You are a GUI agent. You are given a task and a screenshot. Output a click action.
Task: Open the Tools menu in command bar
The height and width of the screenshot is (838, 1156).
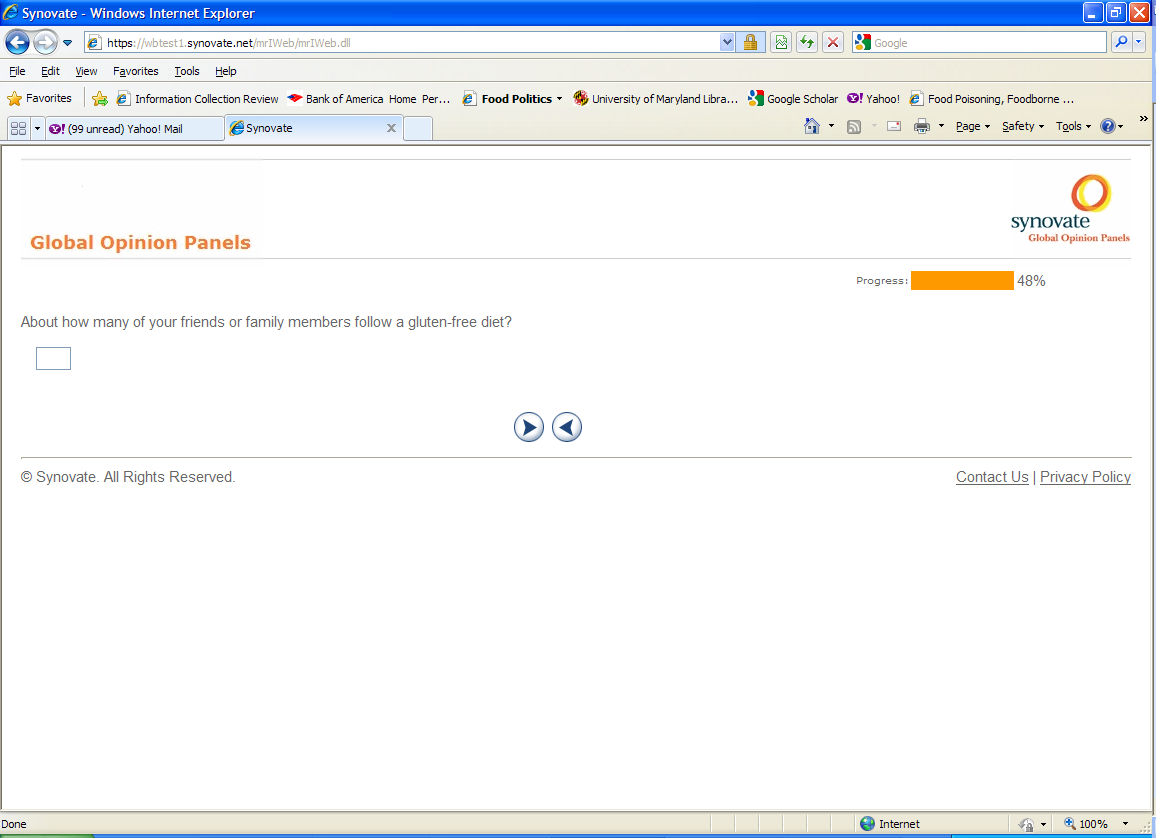click(1073, 126)
